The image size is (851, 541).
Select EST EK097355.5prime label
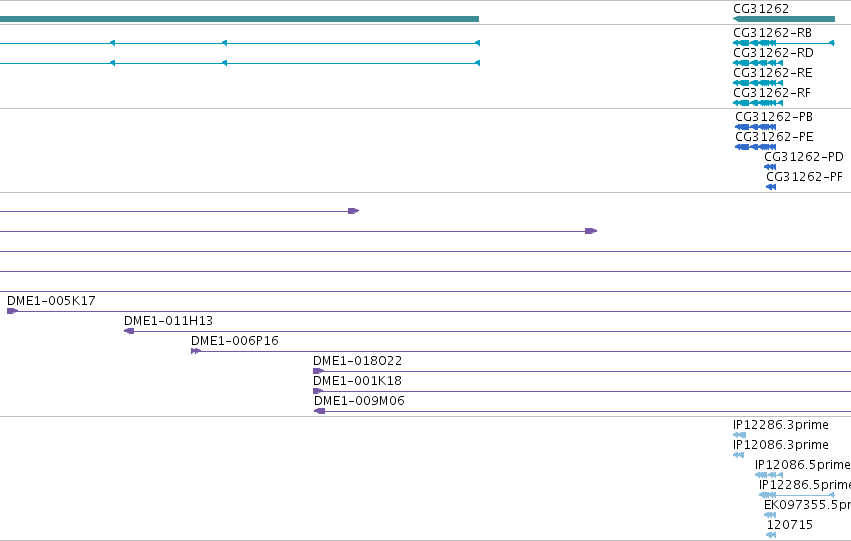point(808,505)
